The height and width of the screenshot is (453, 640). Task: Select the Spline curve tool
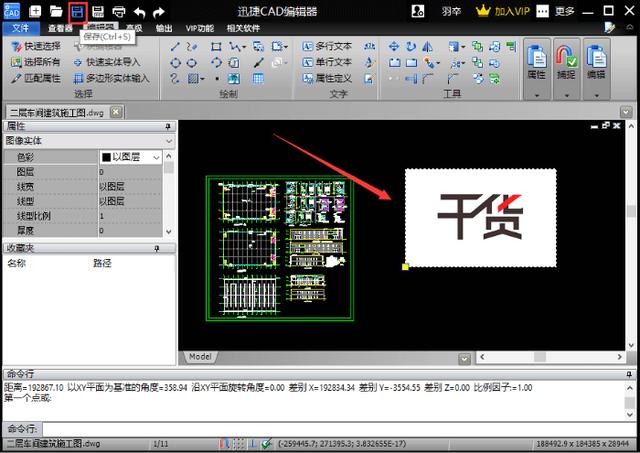point(192,47)
